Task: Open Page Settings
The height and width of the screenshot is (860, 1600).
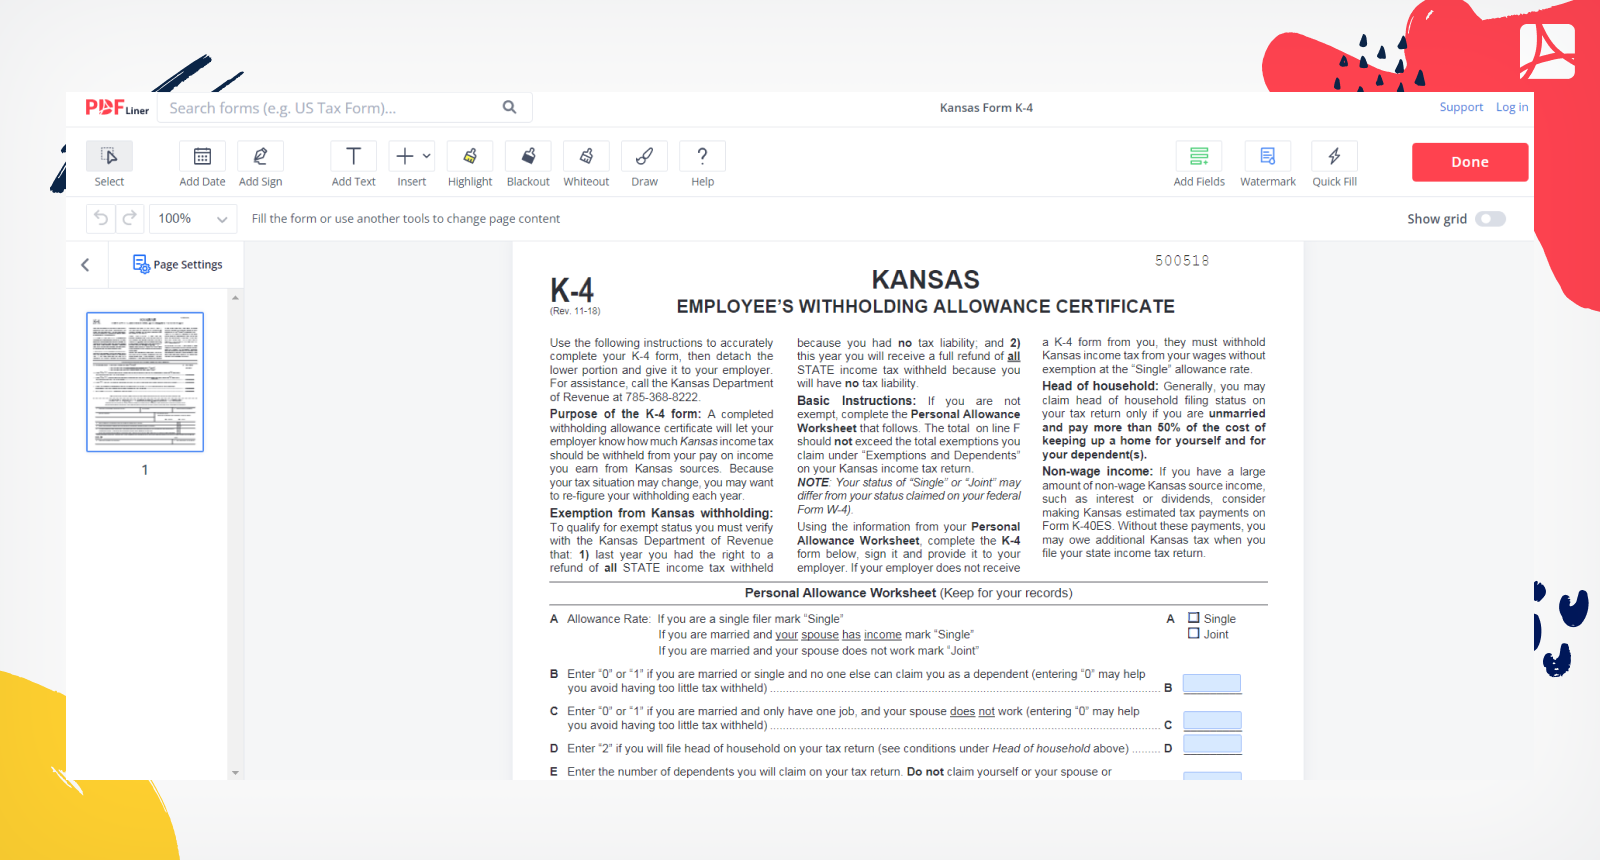Action: point(178,264)
